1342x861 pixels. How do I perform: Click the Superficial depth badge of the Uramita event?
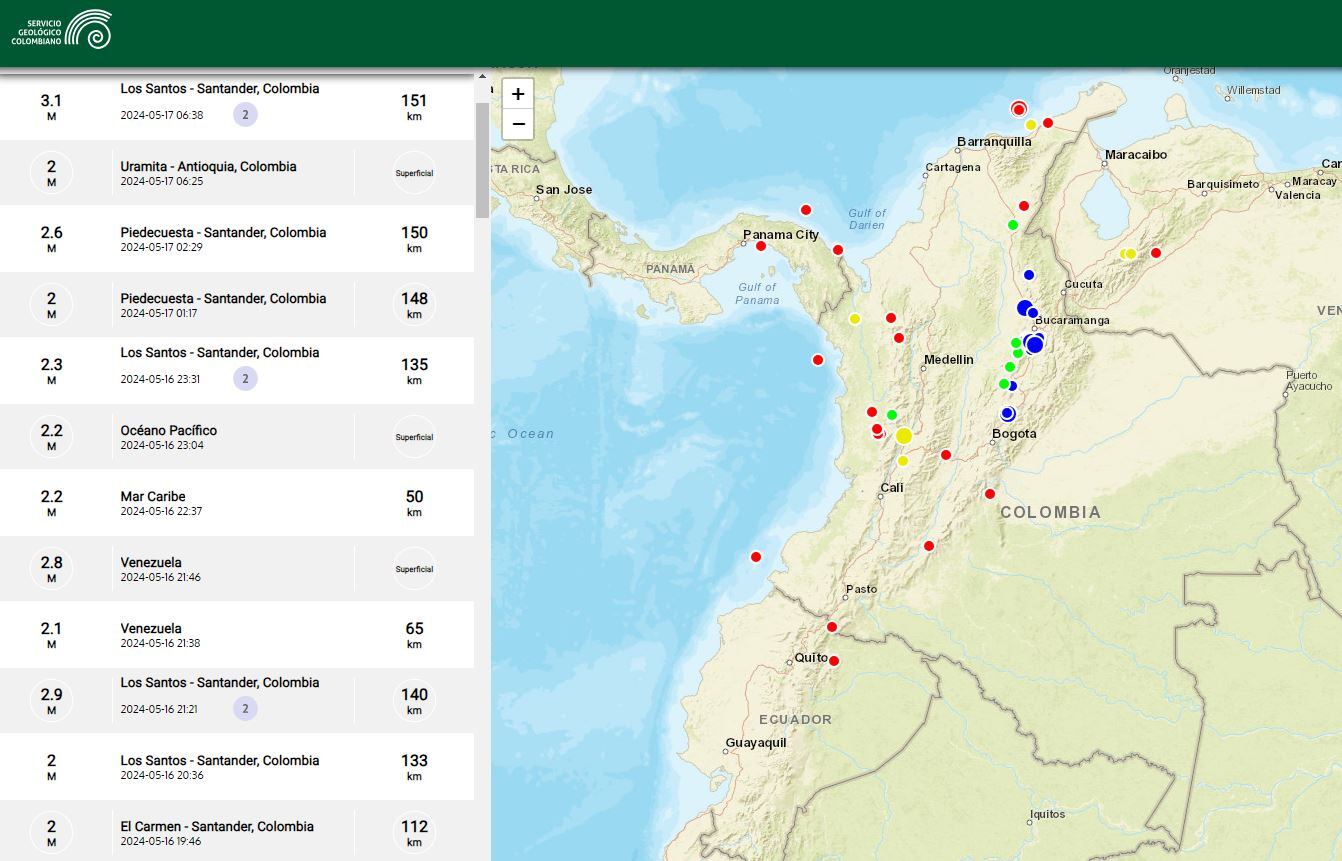[414, 172]
